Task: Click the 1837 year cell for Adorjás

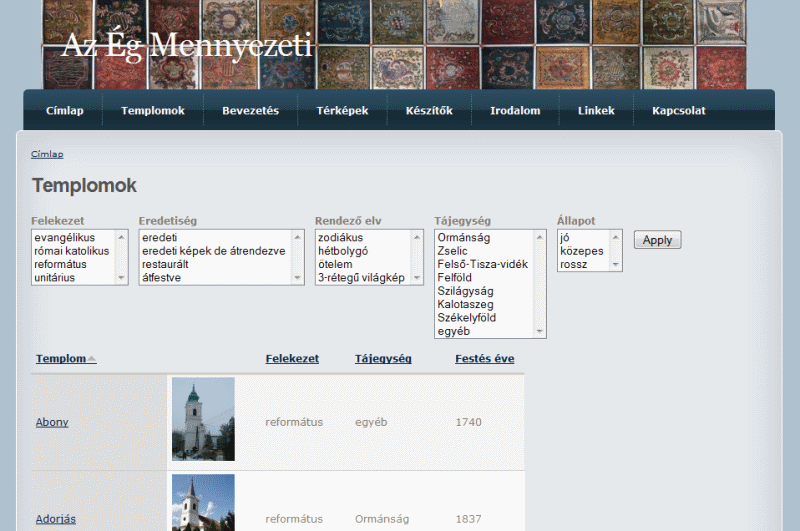Action: 468,519
